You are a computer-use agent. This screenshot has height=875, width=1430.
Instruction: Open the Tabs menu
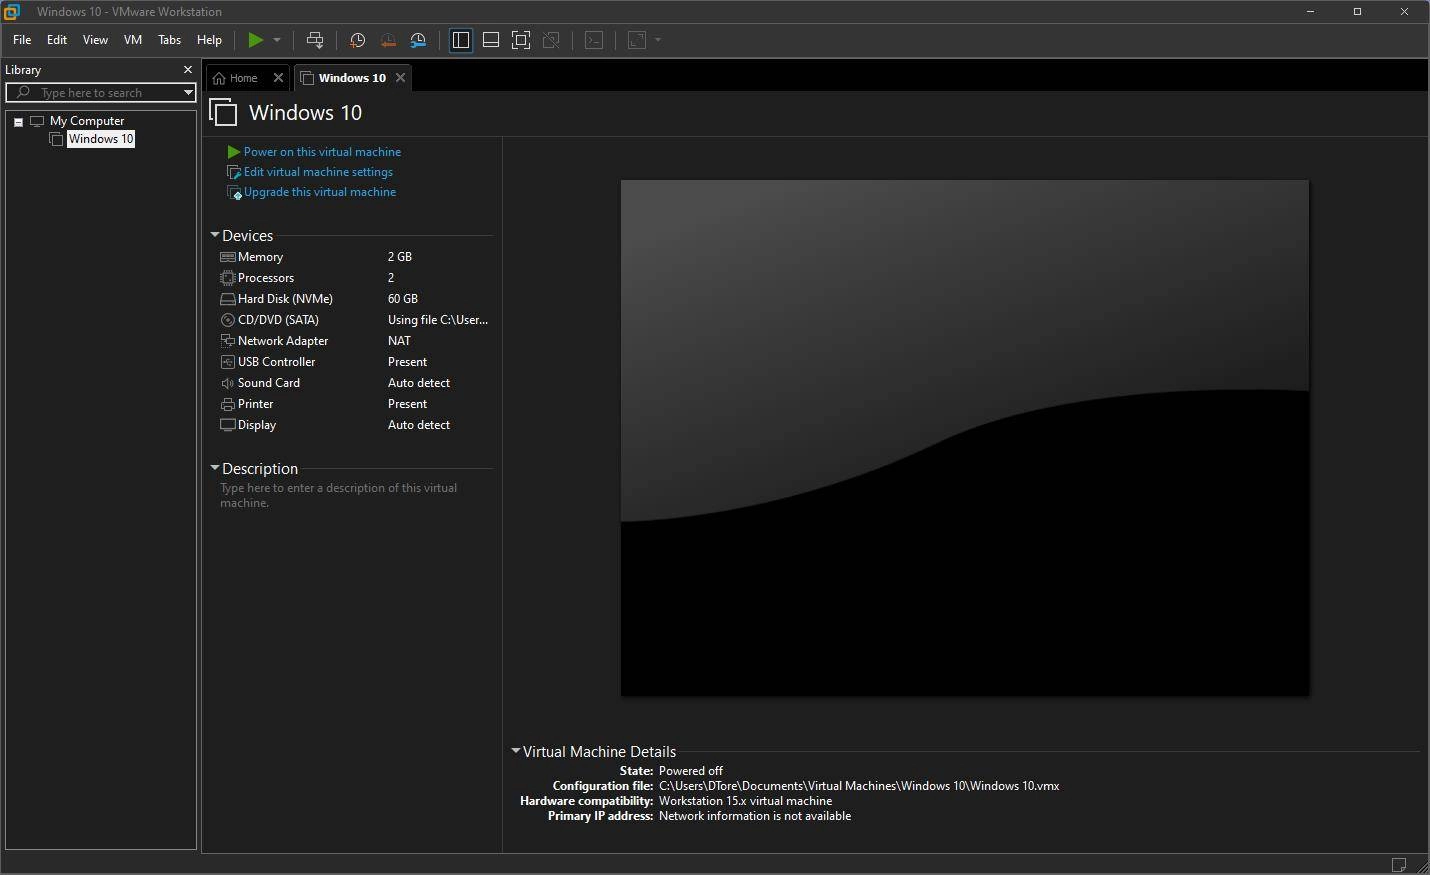pos(170,40)
